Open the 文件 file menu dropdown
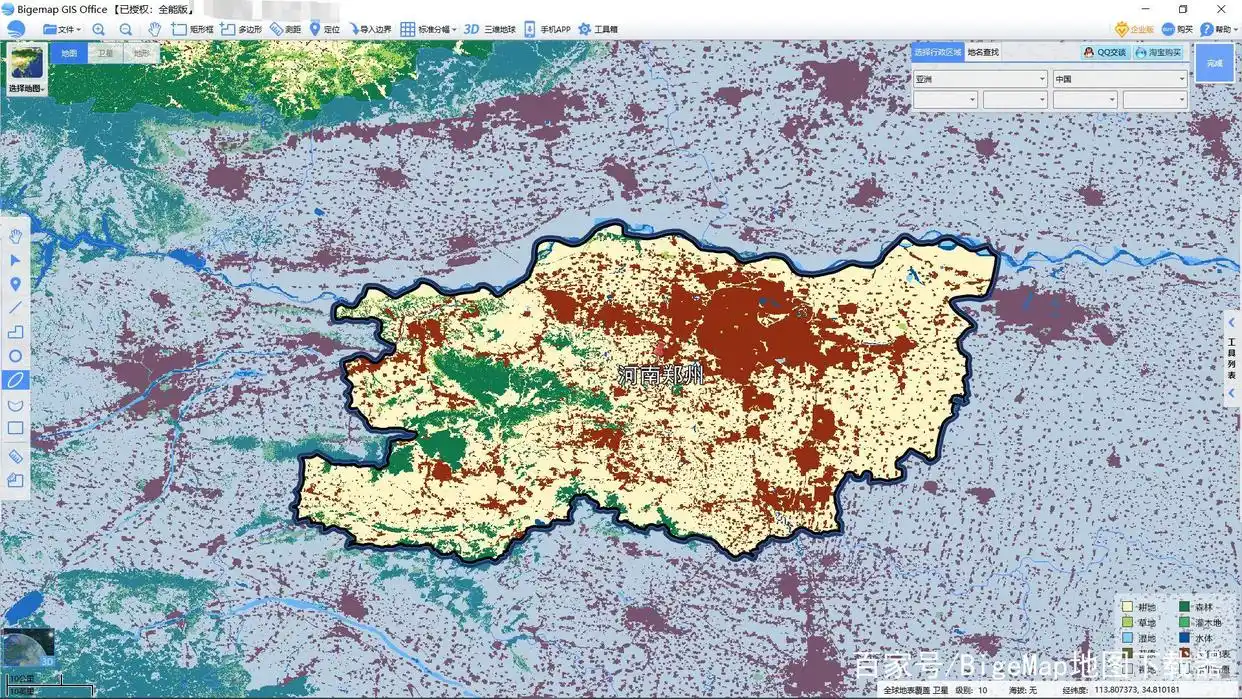Image resolution: width=1242 pixels, height=699 pixels. [60, 29]
